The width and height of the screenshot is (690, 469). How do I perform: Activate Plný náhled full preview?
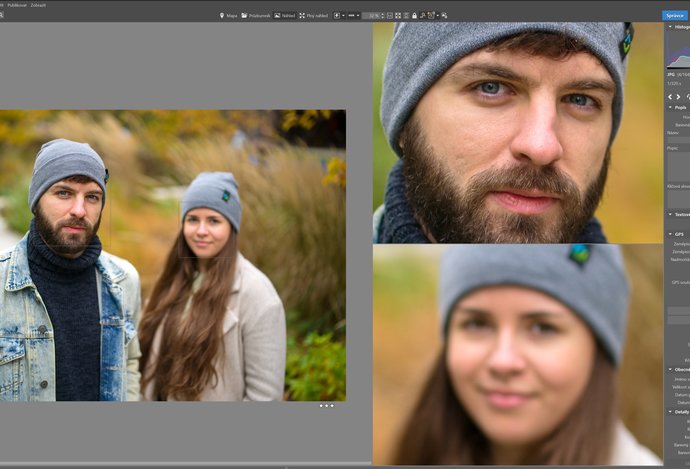click(x=314, y=16)
